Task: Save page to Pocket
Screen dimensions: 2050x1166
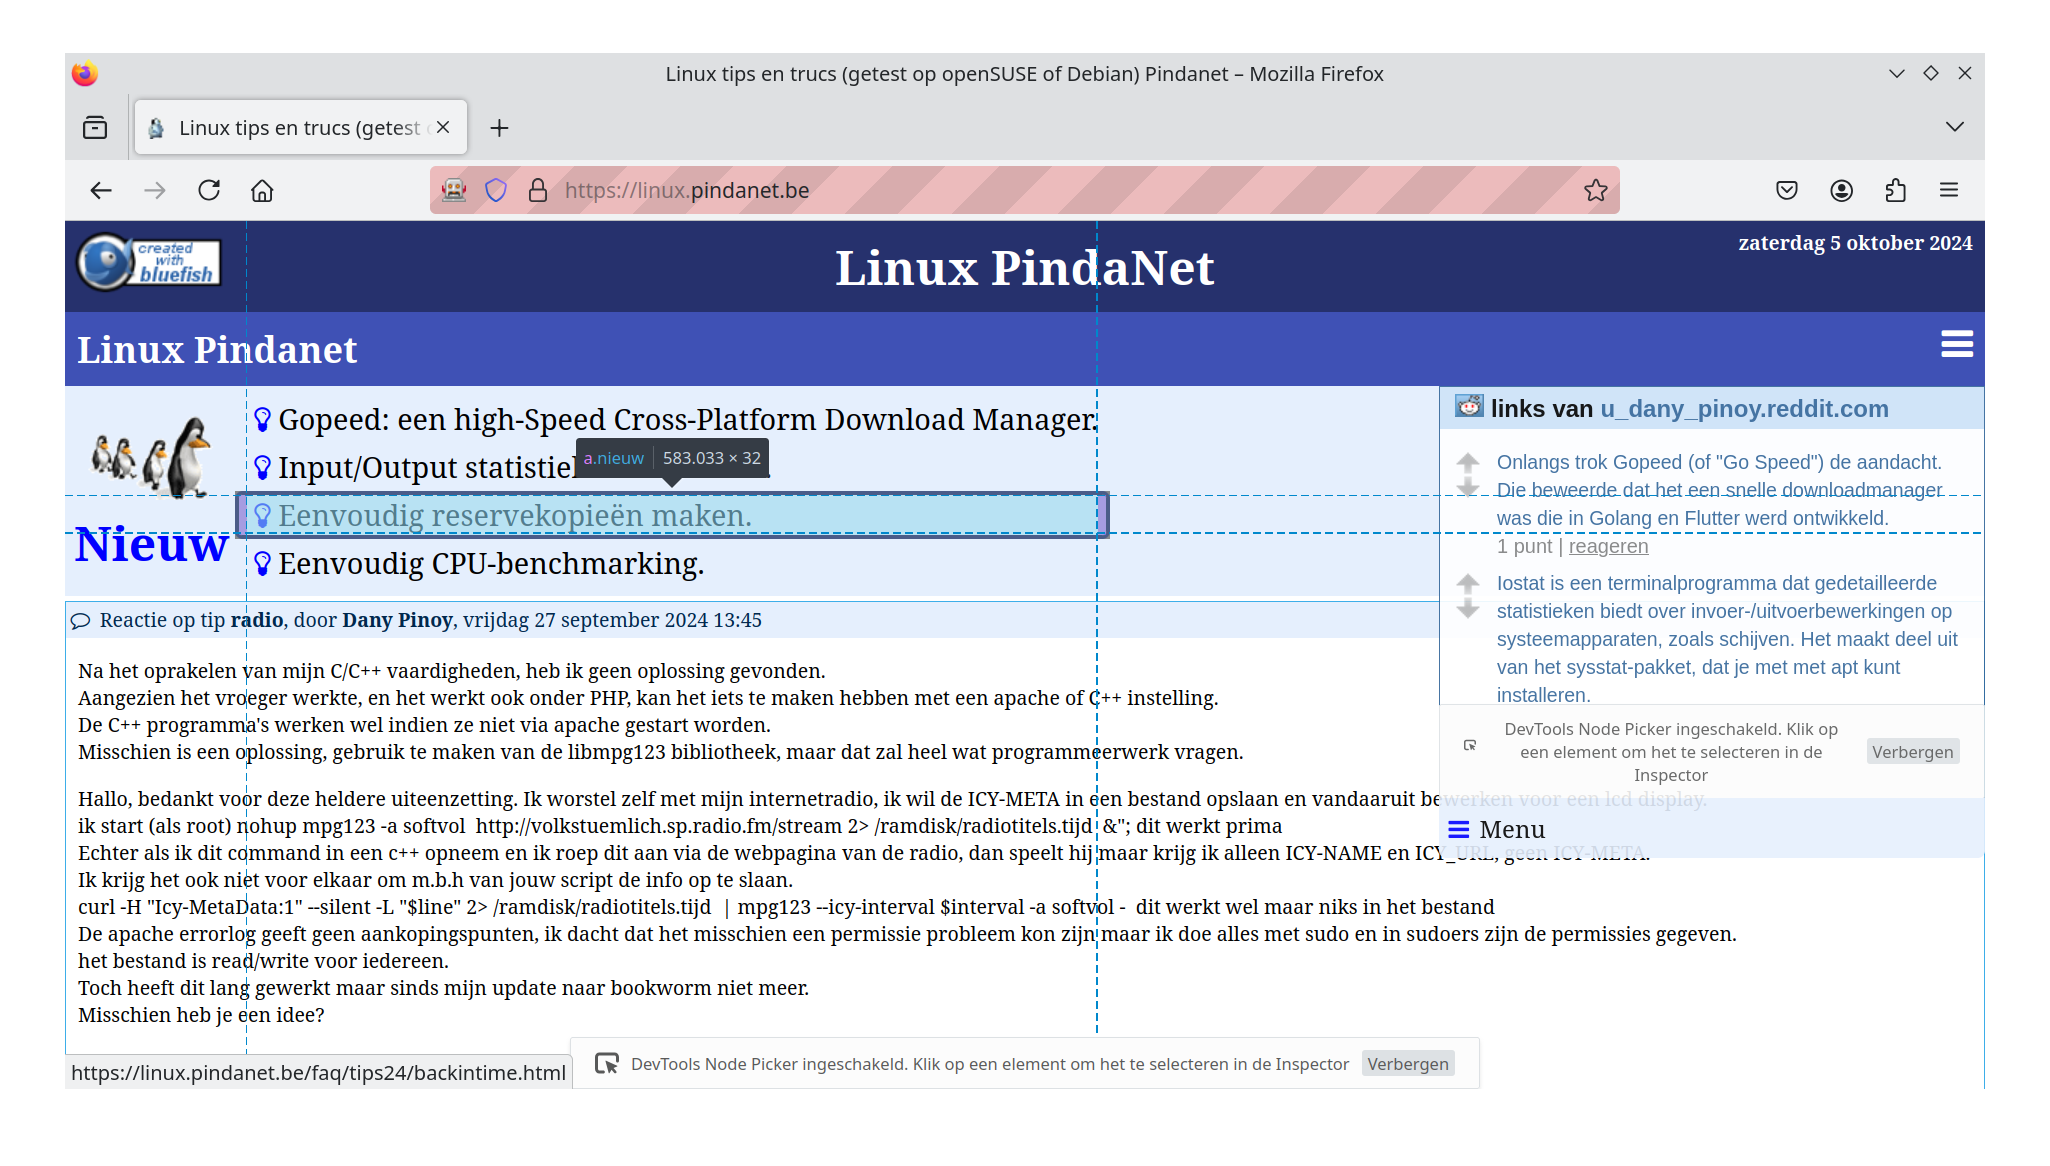Action: pos(1787,190)
